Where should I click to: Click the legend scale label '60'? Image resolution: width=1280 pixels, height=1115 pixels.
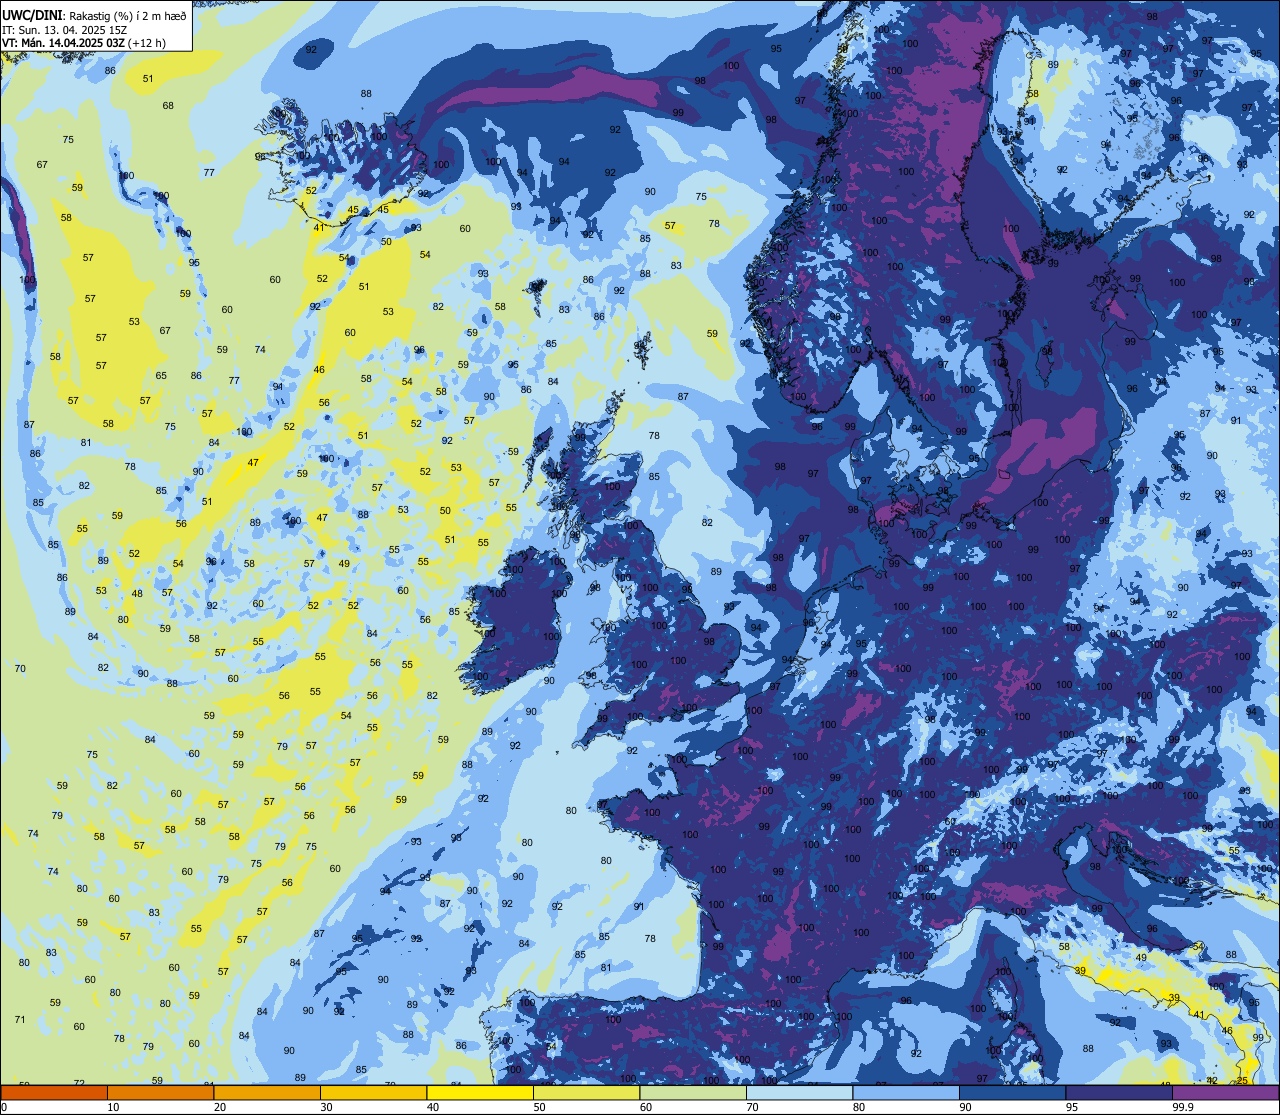pyautogui.click(x=646, y=1107)
